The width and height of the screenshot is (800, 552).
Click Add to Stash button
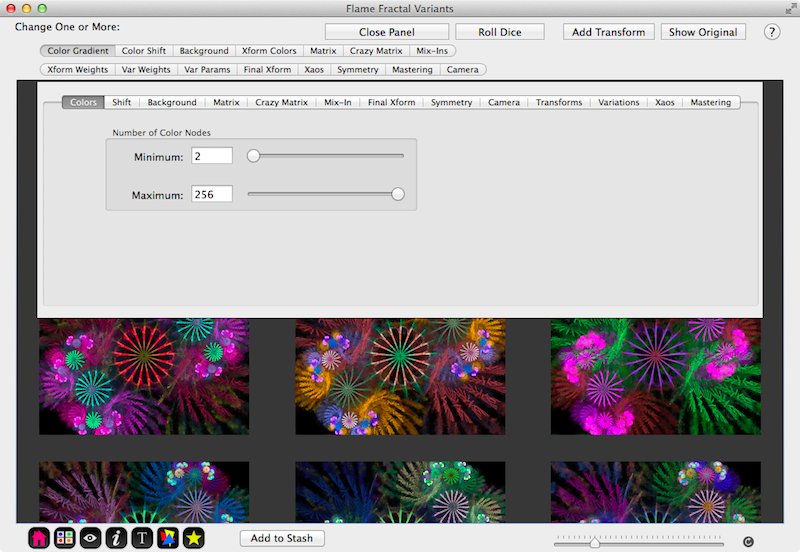pos(282,538)
